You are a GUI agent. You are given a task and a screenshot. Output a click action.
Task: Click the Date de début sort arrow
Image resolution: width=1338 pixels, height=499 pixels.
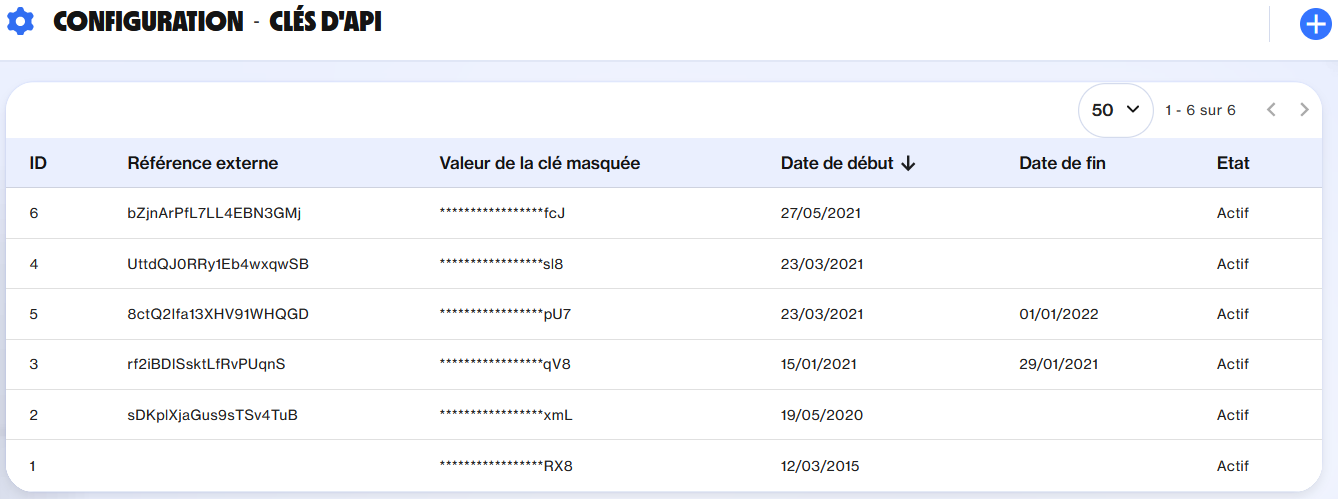tap(908, 163)
